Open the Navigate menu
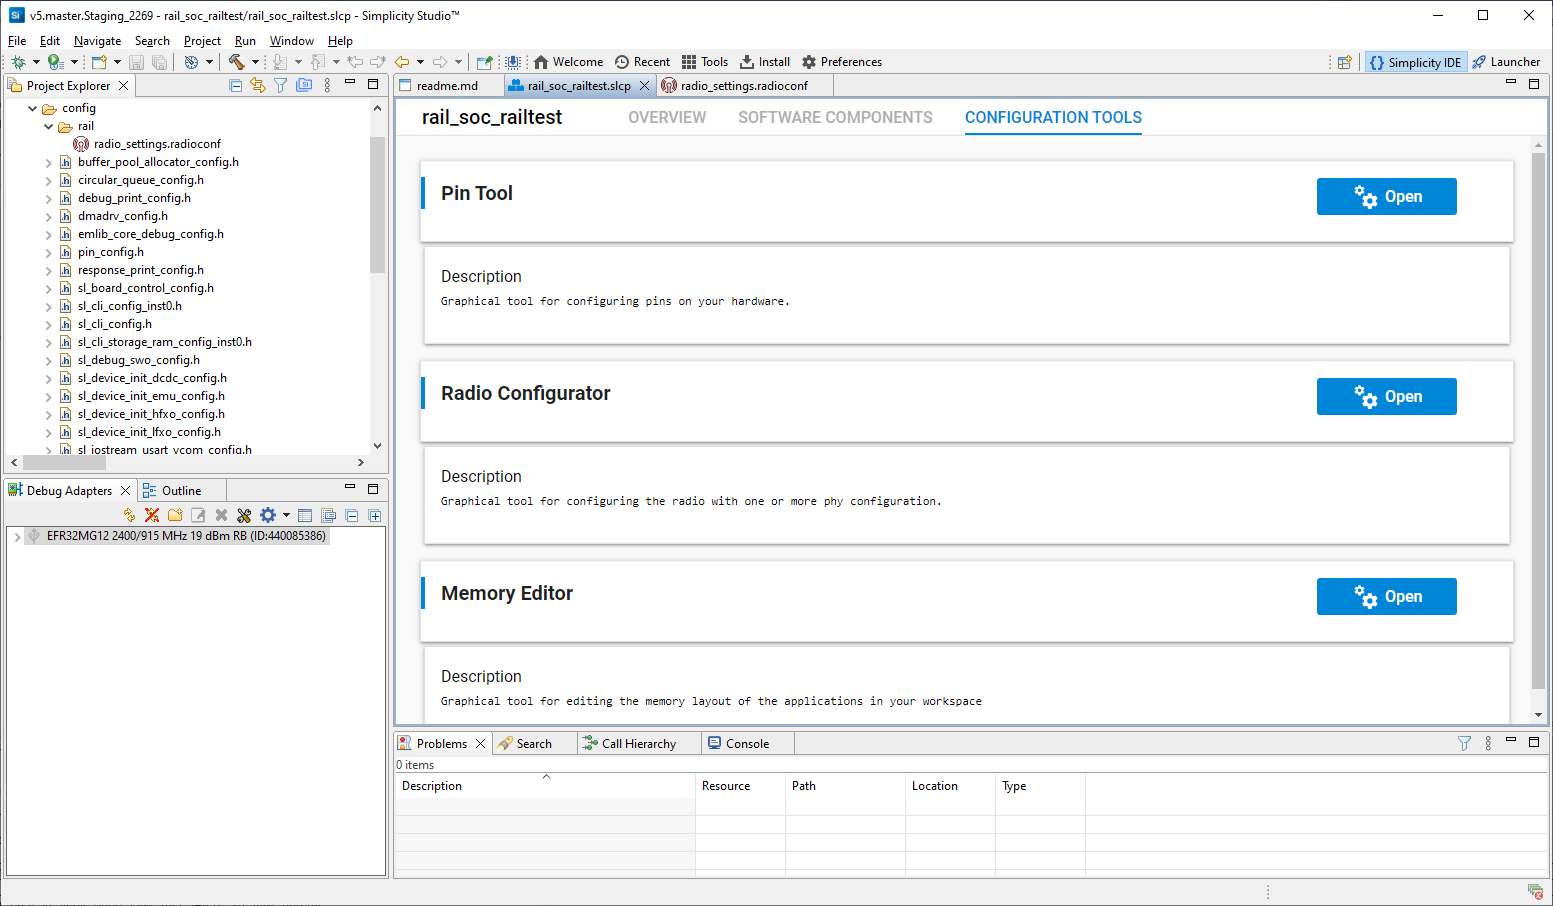The width and height of the screenshot is (1553, 906). pyautogui.click(x=97, y=41)
